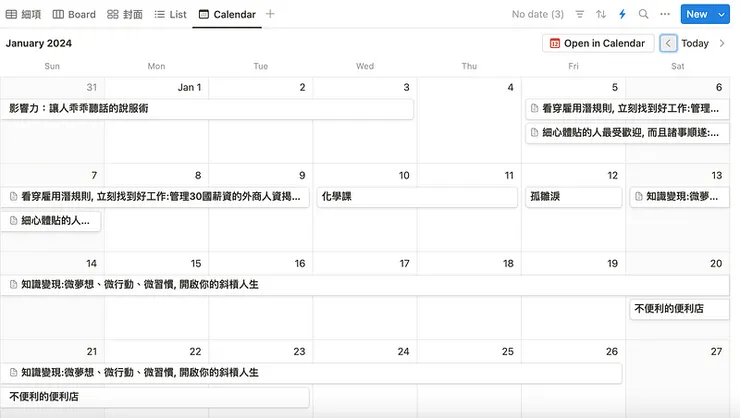This screenshot has width=740, height=418.
Task: Go to next month chevron
Action: [x=722, y=43]
